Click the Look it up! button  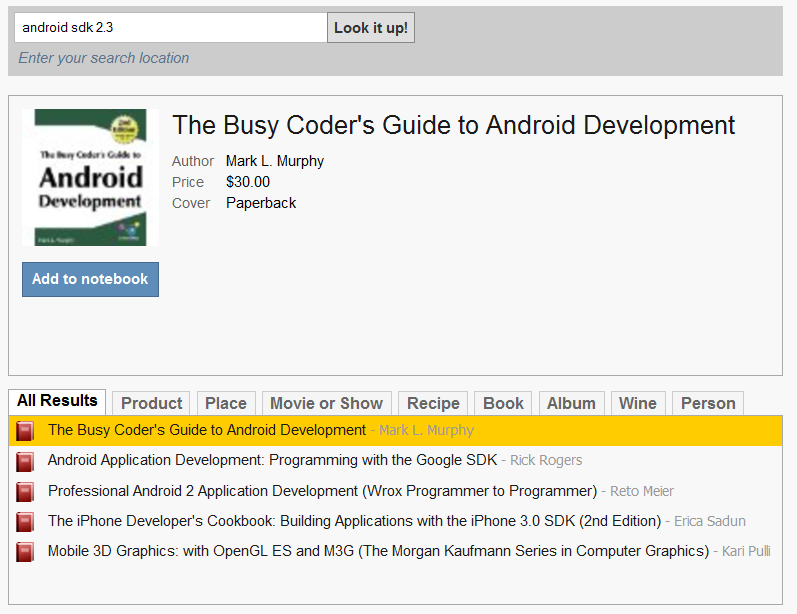tap(371, 27)
